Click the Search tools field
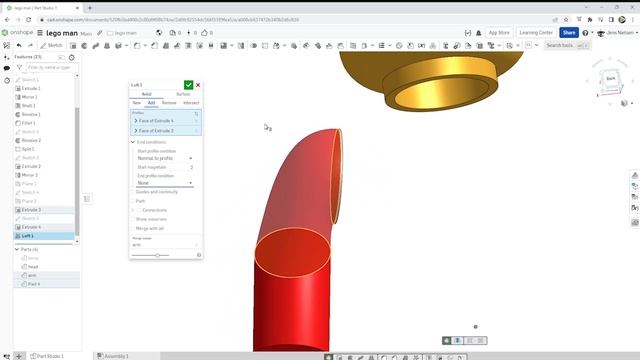 click(x=567, y=45)
